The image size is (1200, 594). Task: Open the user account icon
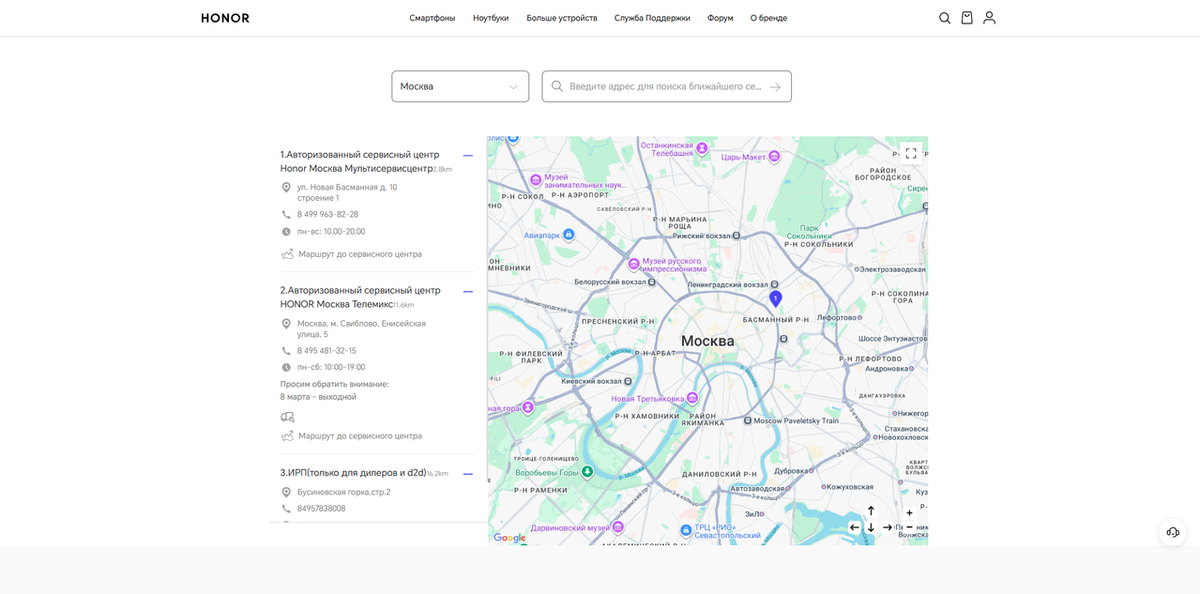989,18
